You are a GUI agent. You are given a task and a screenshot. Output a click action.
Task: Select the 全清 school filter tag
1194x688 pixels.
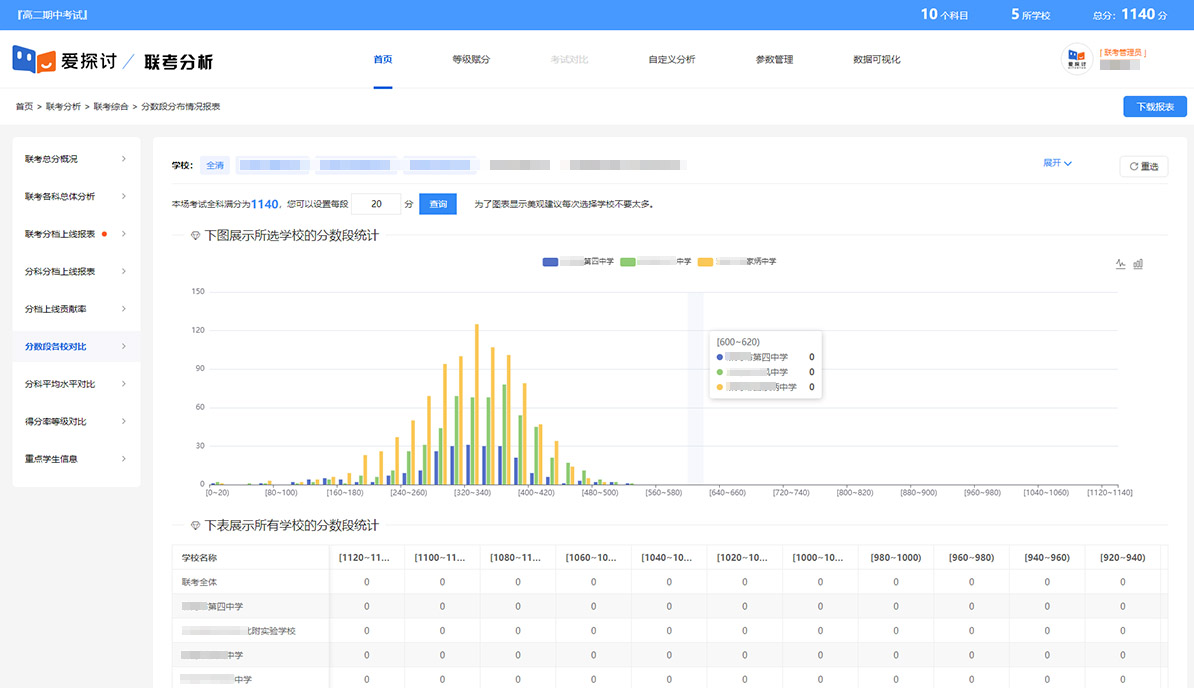point(215,165)
